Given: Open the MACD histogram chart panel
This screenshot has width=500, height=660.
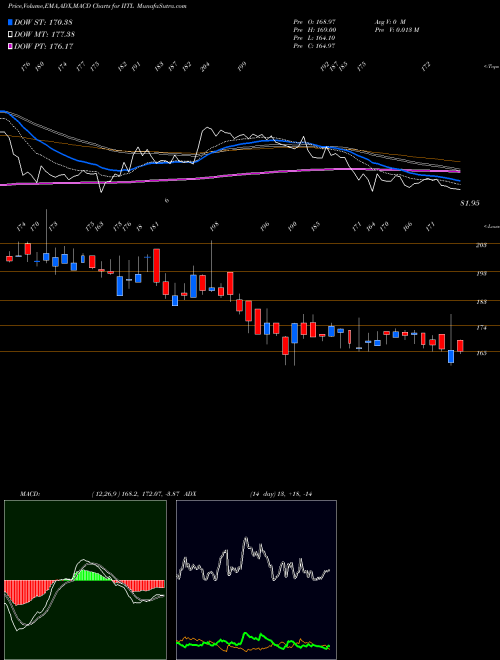Looking at the screenshot, I should click(85, 580).
